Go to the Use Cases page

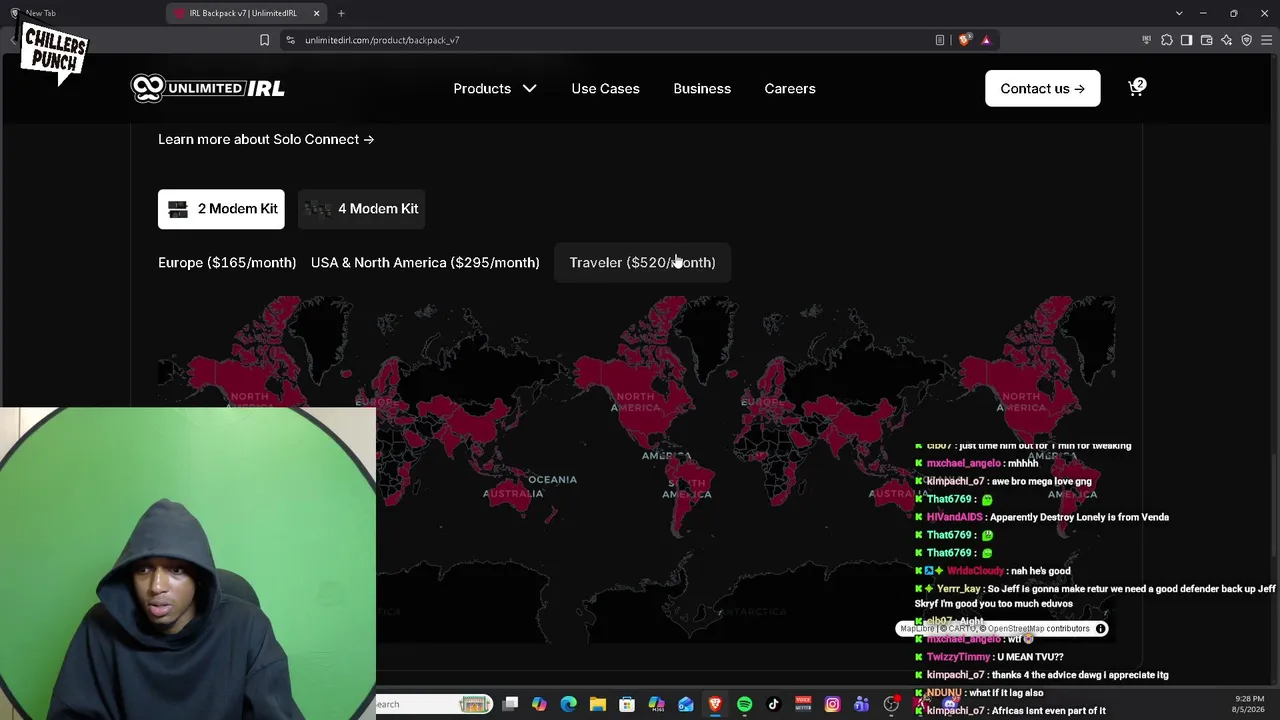pos(605,88)
